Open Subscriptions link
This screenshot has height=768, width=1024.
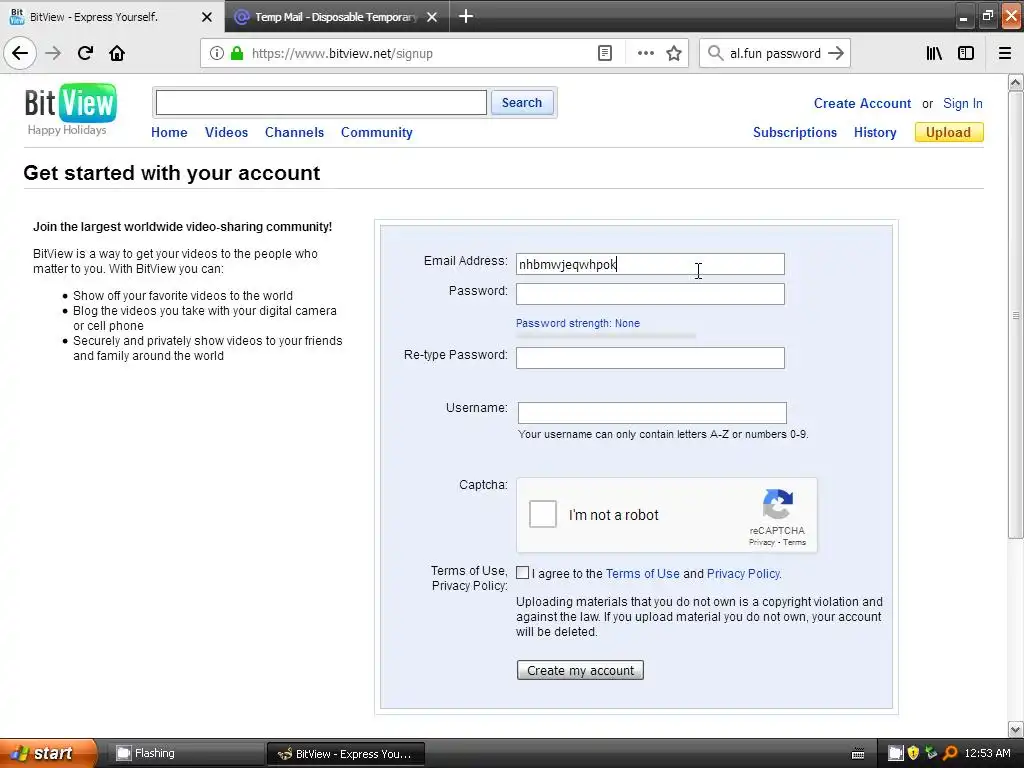[x=795, y=132]
